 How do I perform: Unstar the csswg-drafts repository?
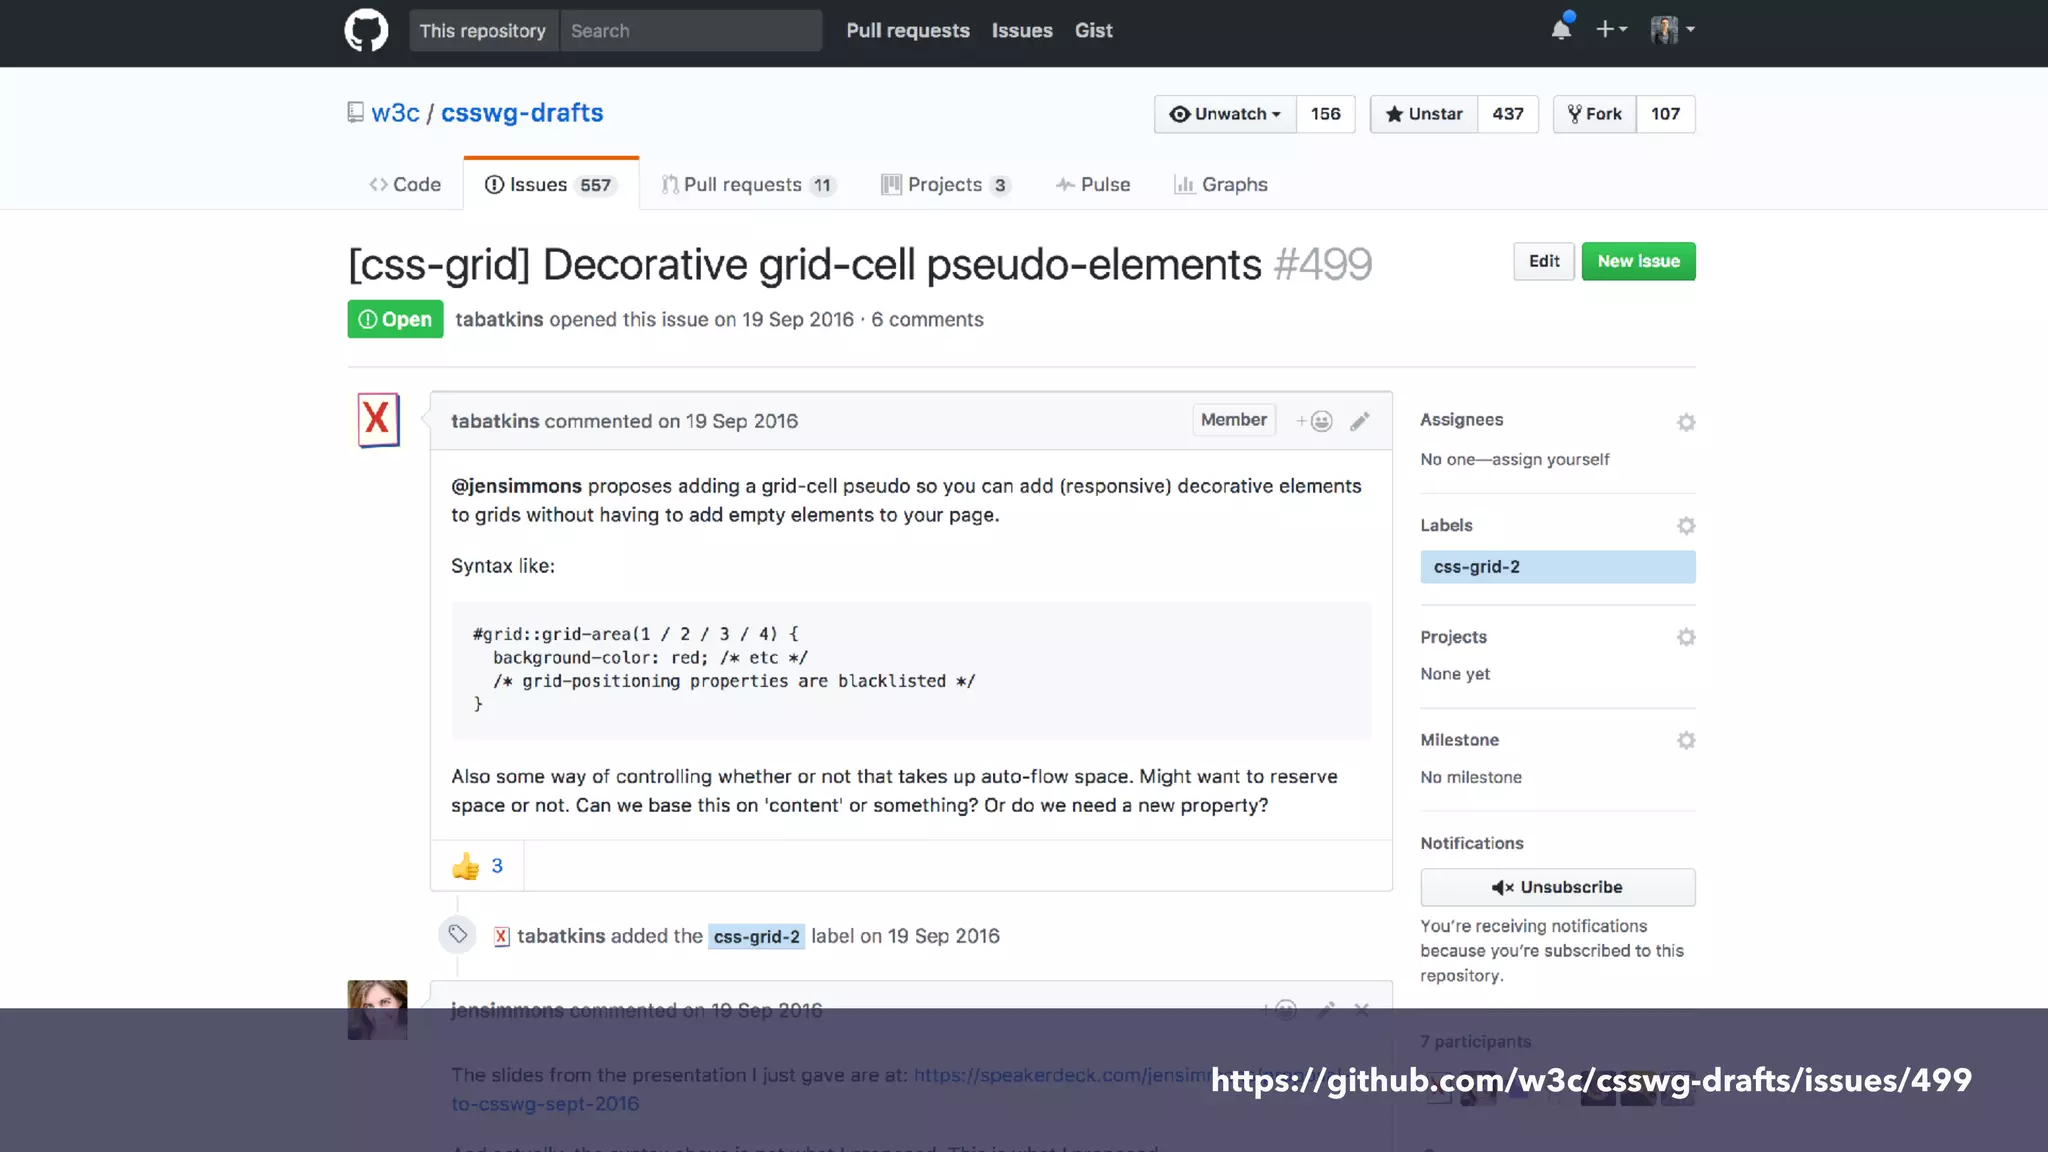(x=1424, y=114)
